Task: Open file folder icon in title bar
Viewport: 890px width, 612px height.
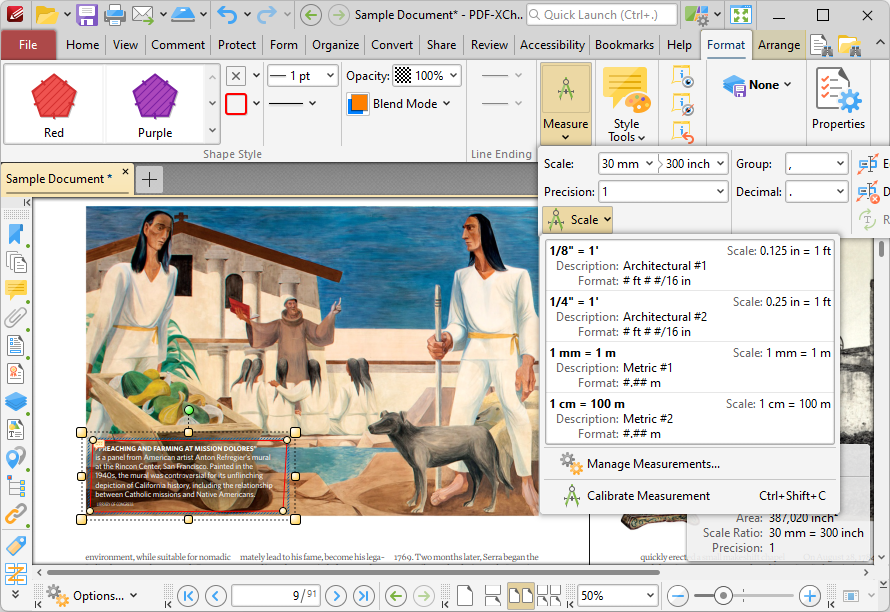Action: click(x=47, y=15)
